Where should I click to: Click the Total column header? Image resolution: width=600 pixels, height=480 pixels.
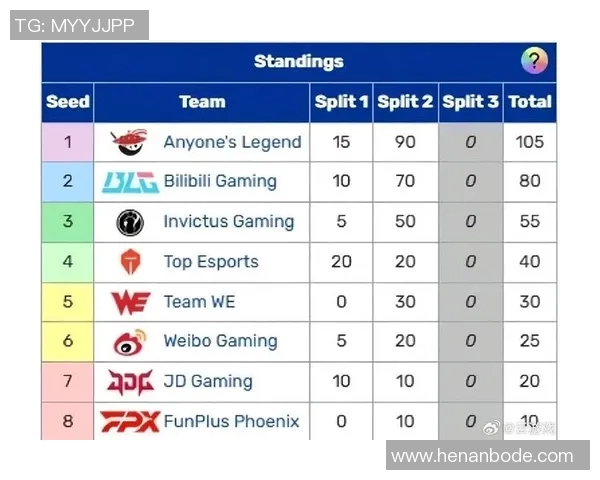coord(530,101)
